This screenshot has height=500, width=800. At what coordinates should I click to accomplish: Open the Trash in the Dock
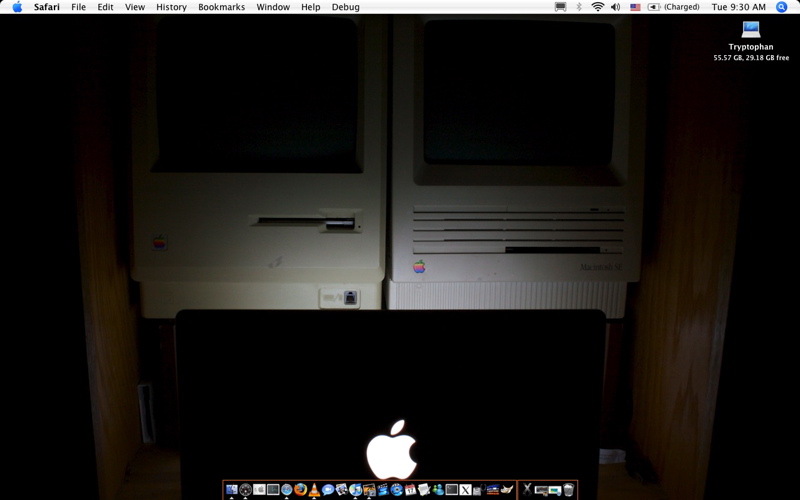coord(568,490)
